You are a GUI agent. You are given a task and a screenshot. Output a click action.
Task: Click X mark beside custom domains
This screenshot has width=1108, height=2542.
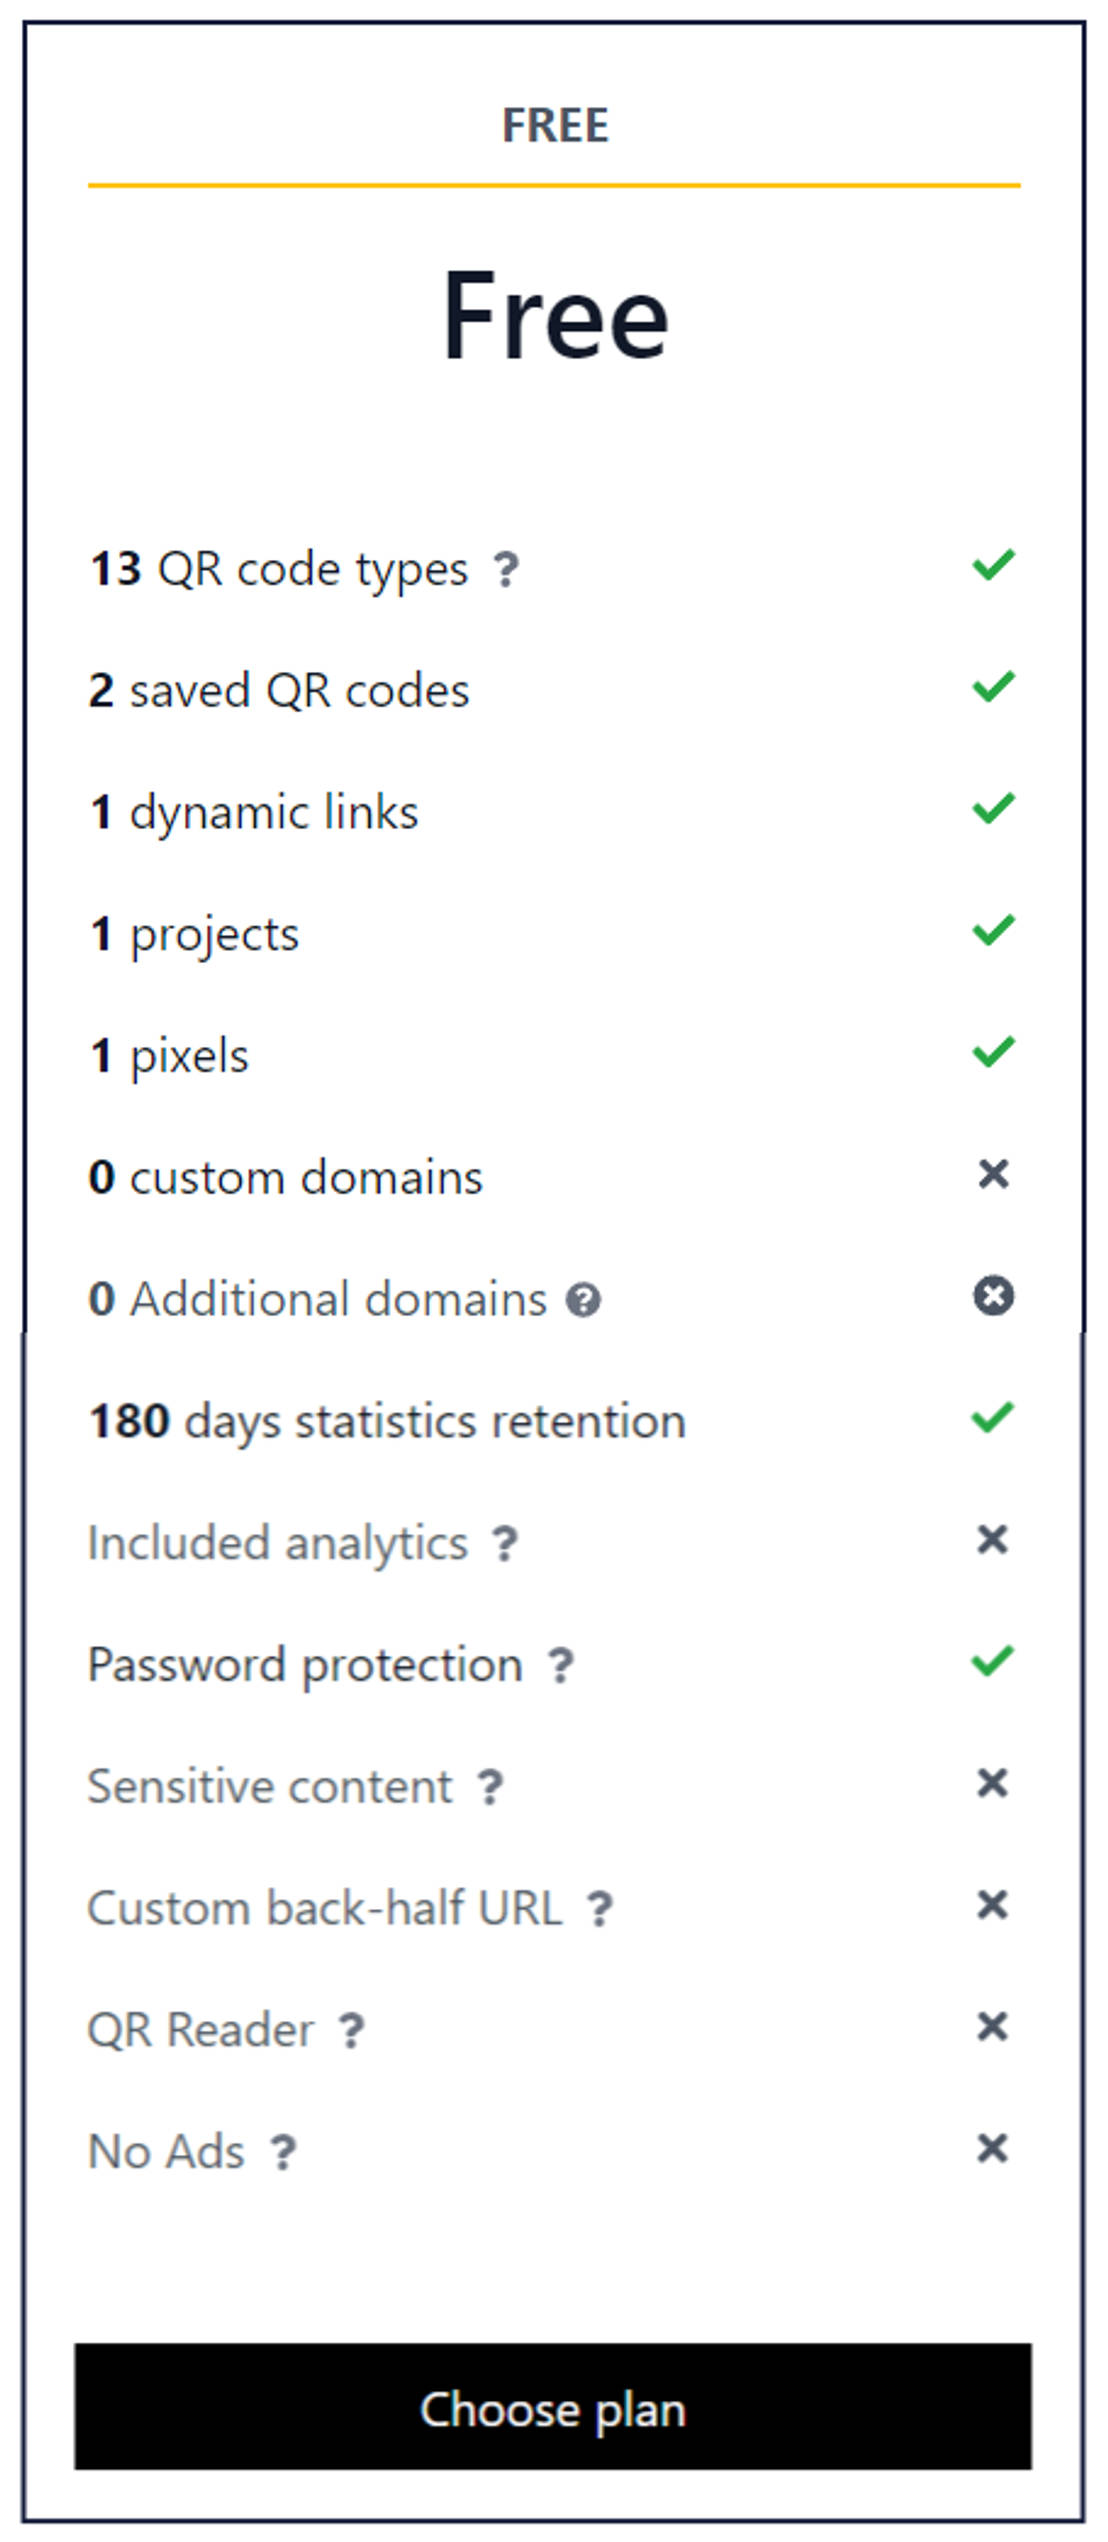(x=993, y=1174)
